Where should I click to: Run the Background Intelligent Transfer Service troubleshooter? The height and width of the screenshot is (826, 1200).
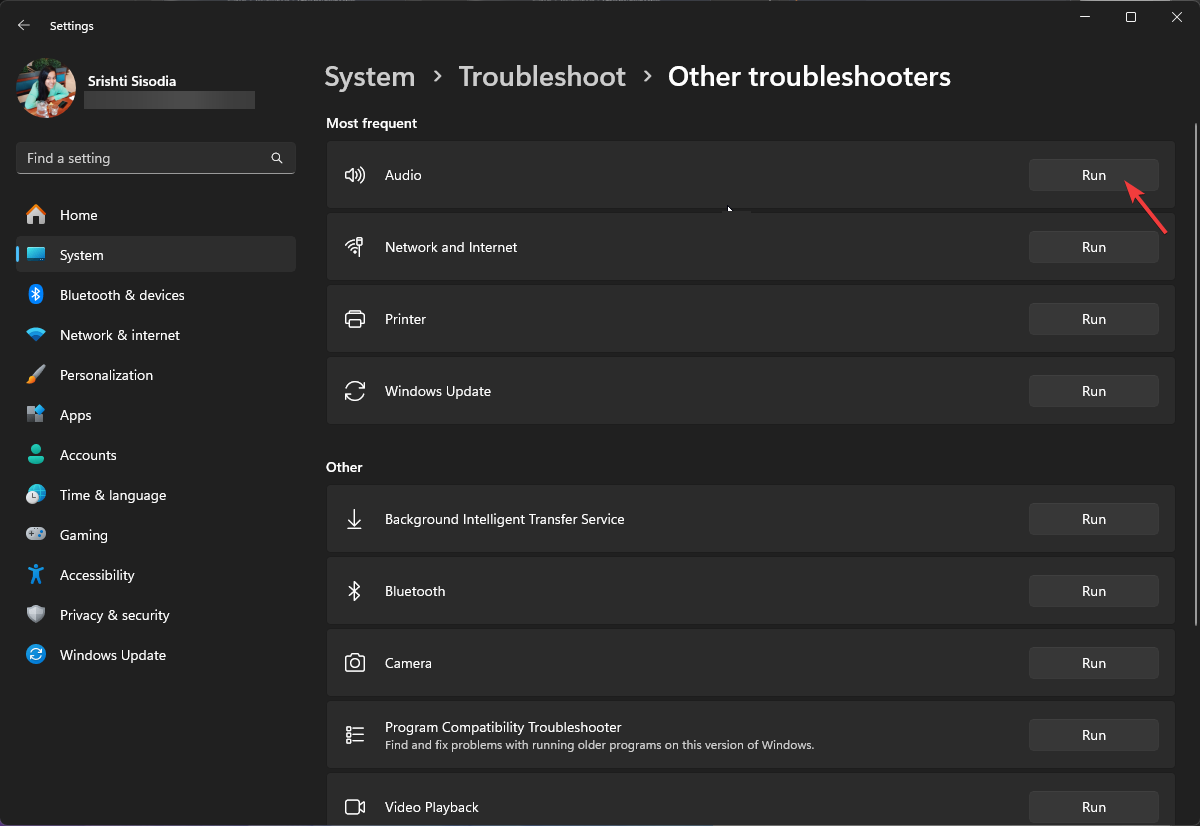coord(1093,519)
